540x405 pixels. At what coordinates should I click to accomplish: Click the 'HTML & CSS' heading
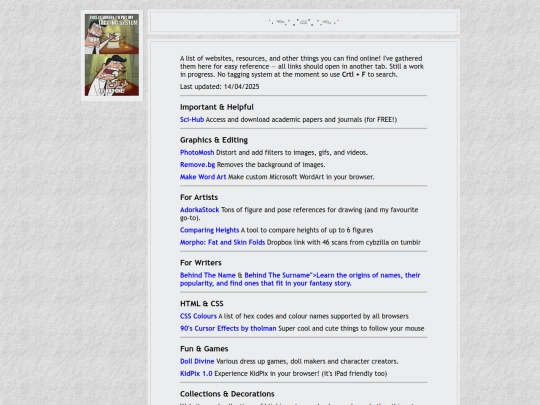tap(202, 304)
